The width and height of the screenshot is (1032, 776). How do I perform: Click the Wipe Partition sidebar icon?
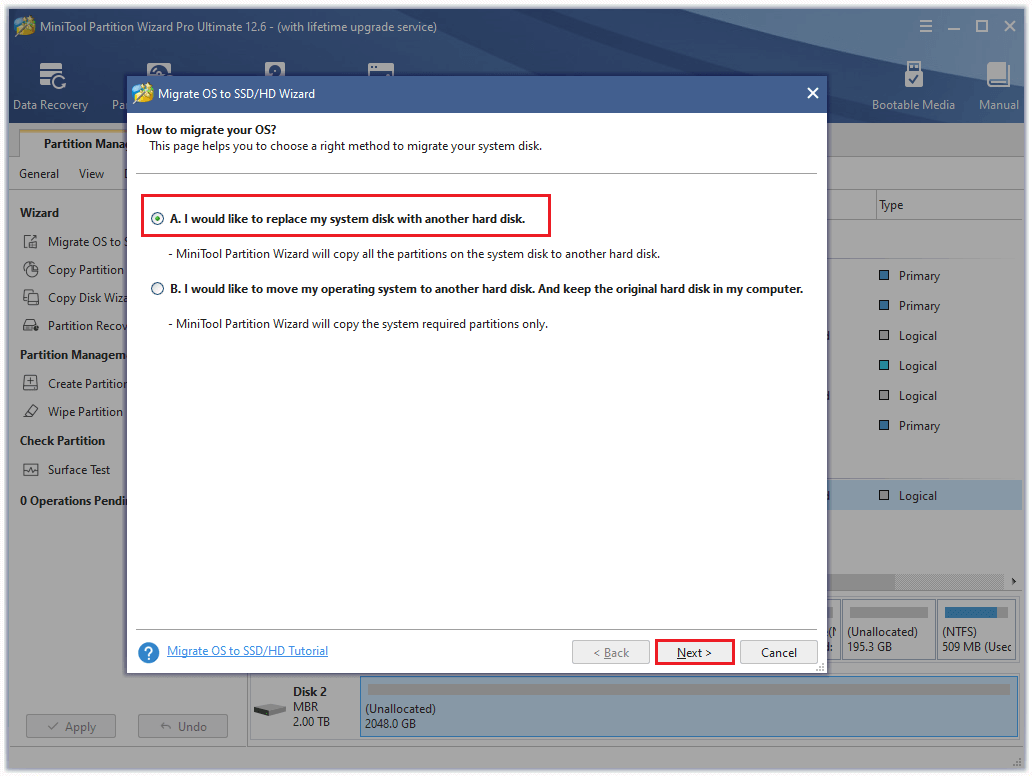point(31,411)
